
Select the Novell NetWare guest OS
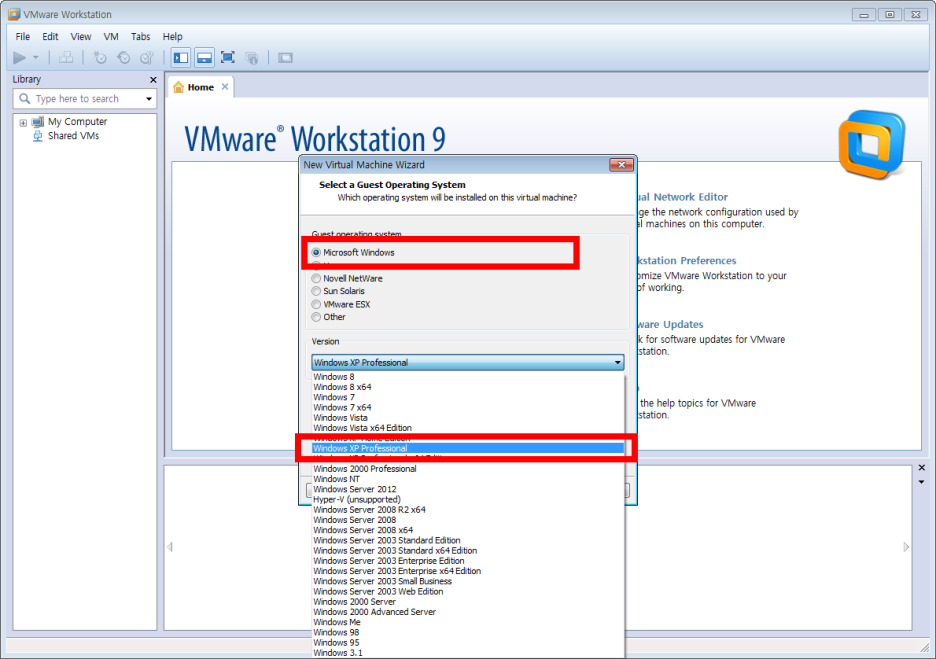(318, 277)
